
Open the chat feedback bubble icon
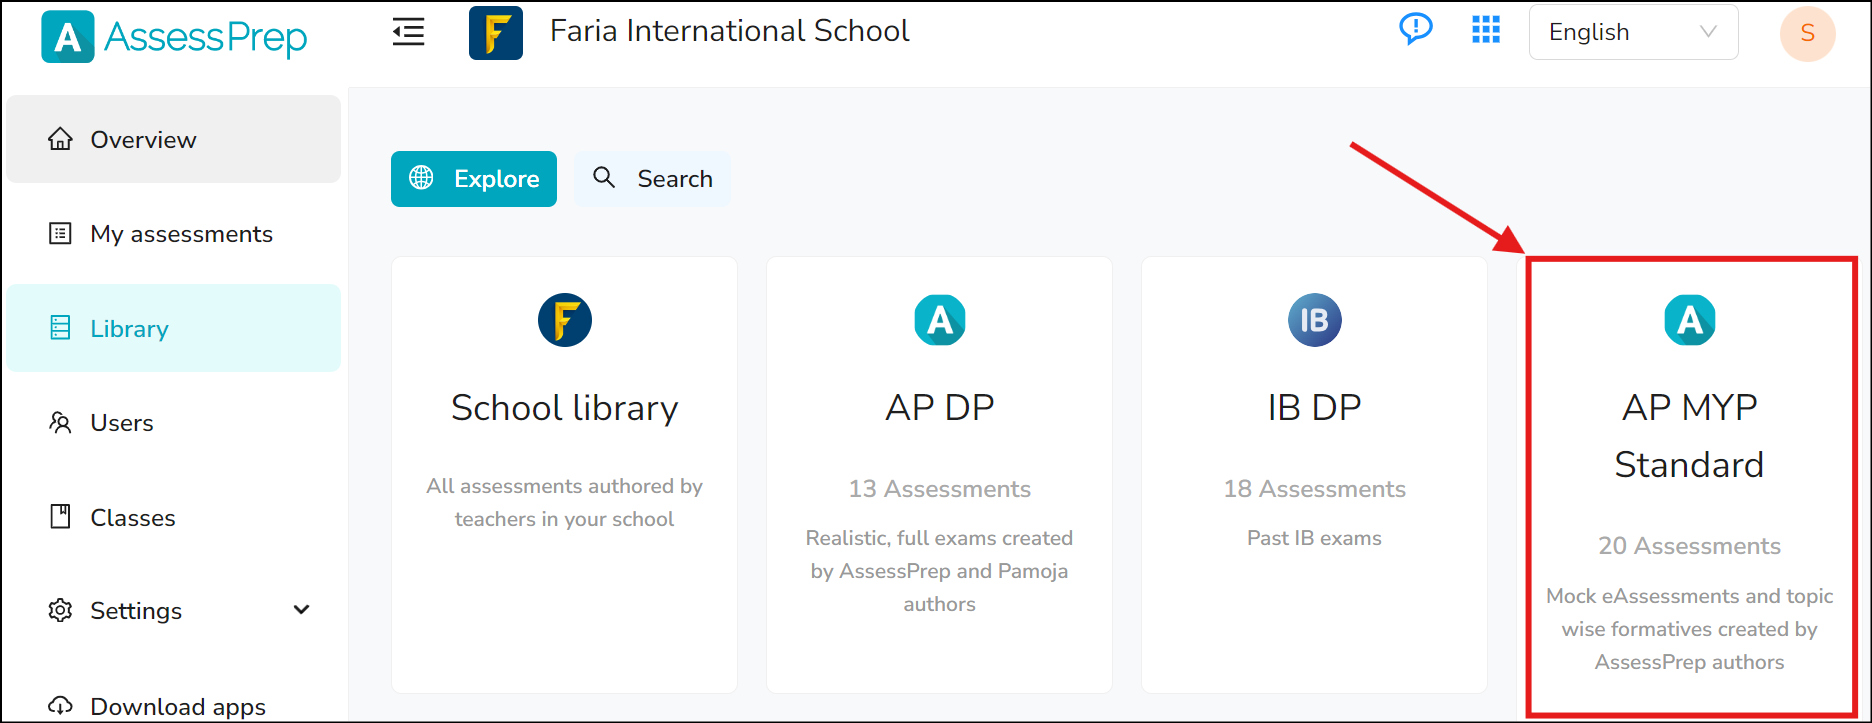(1415, 29)
